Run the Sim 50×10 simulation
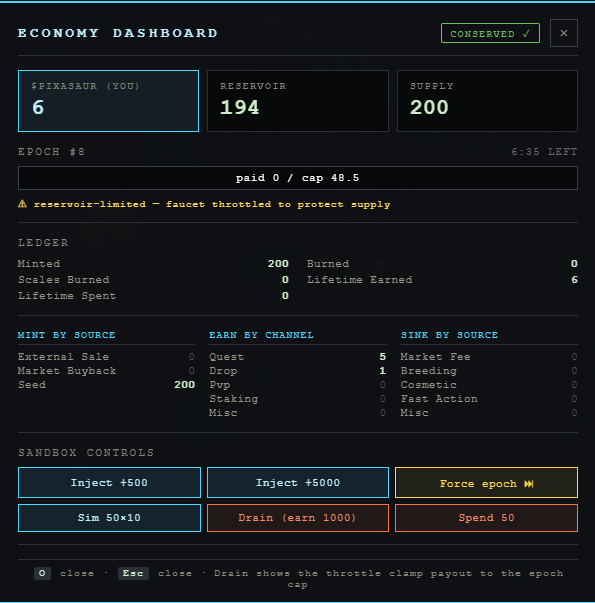 coord(109,518)
